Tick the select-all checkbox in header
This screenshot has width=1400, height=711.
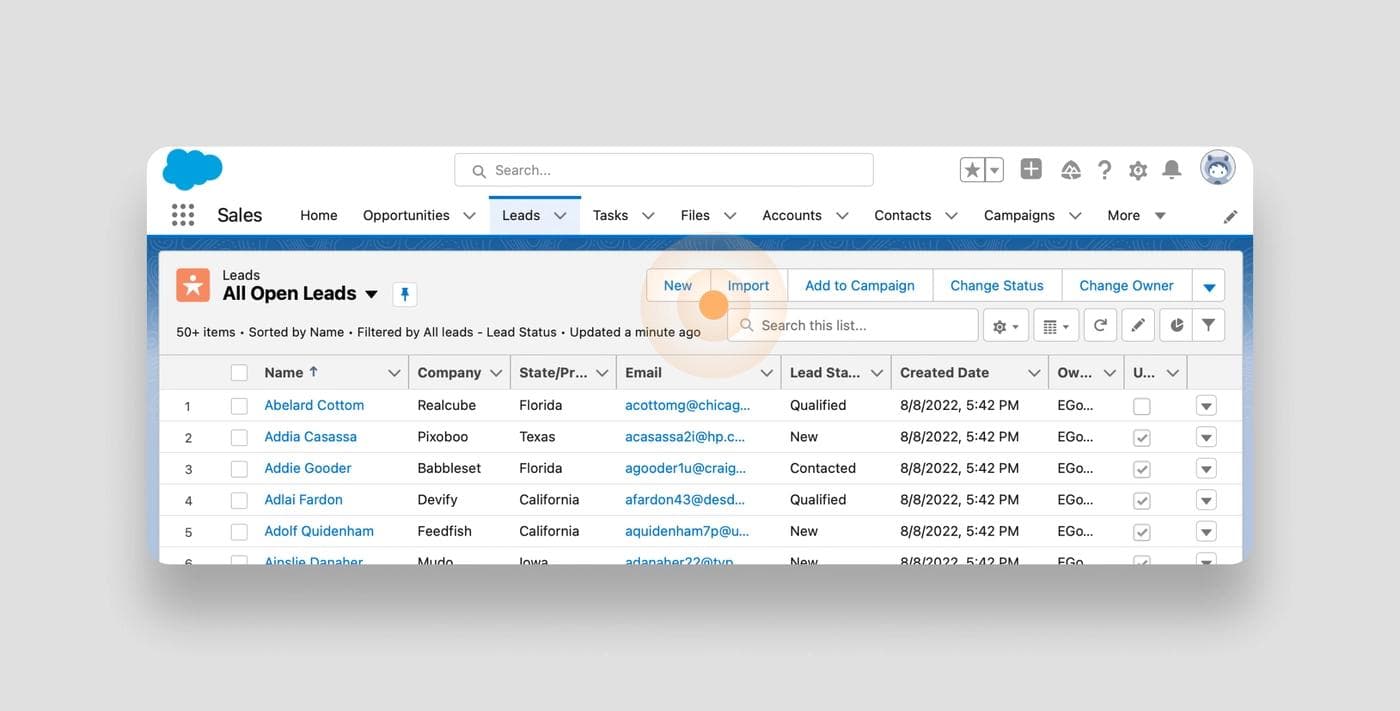[239, 373]
